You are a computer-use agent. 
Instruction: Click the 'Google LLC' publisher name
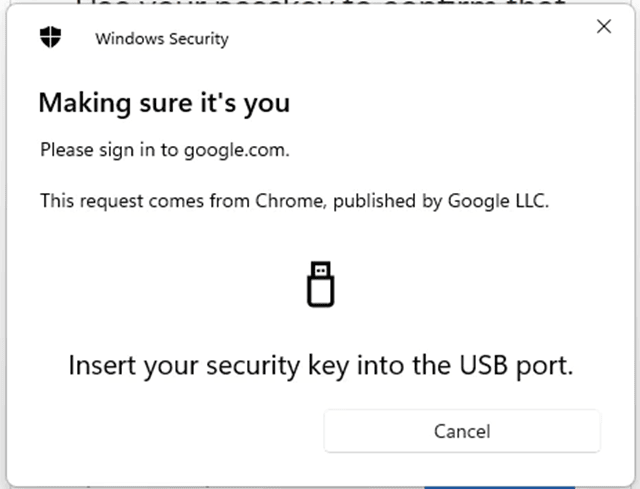496,201
